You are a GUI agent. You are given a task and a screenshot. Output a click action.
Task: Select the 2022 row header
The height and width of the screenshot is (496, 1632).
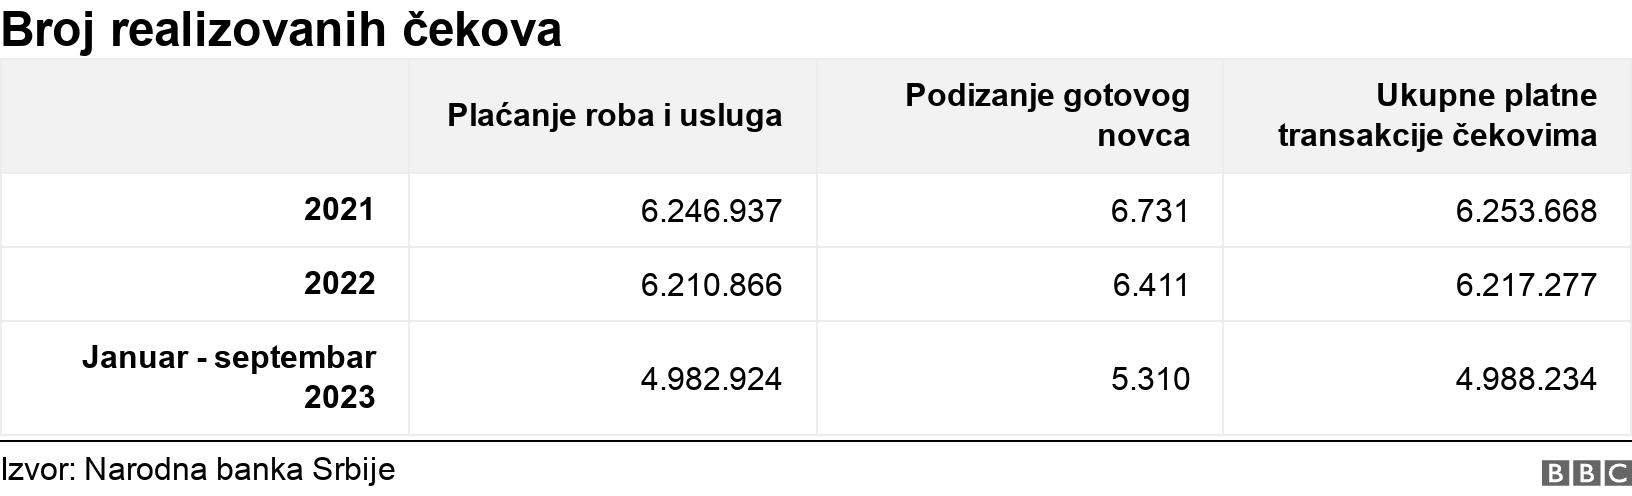[339, 284]
